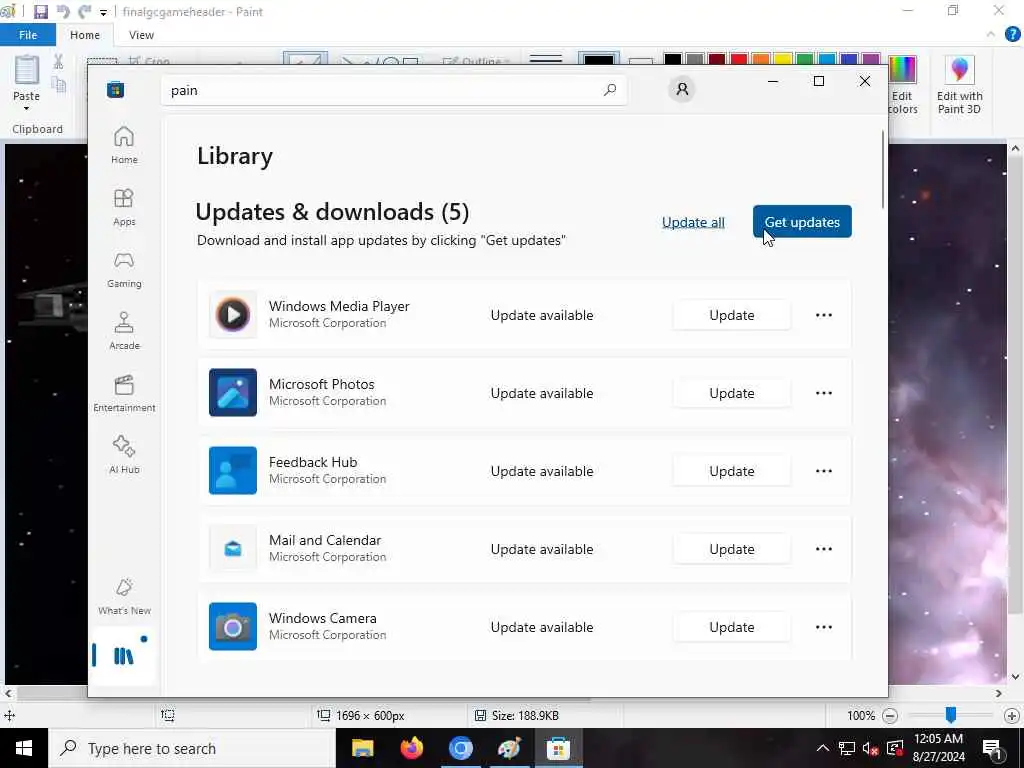1024x768 pixels.
Task: Click the Get updates button
Action: tap(802, 221)
